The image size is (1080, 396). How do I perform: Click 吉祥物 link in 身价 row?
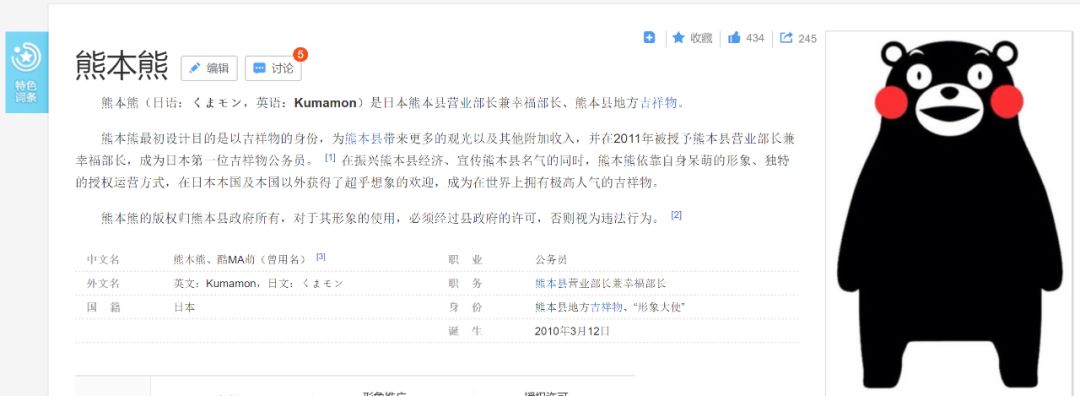(606, 307)
